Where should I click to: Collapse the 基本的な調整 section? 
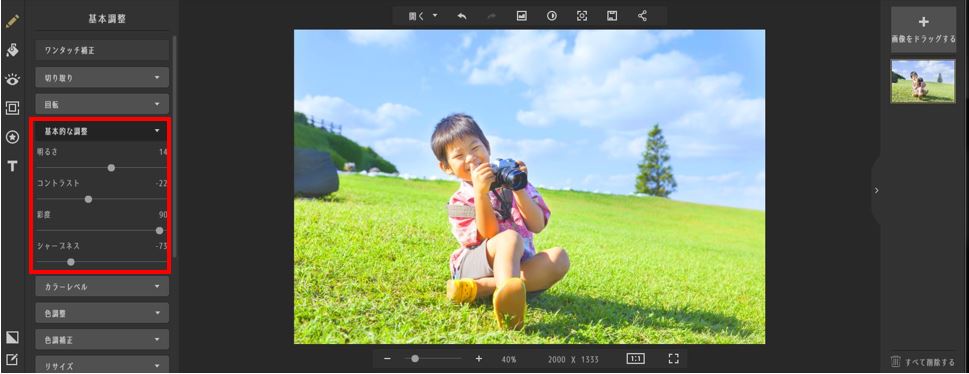coord(102,131)
